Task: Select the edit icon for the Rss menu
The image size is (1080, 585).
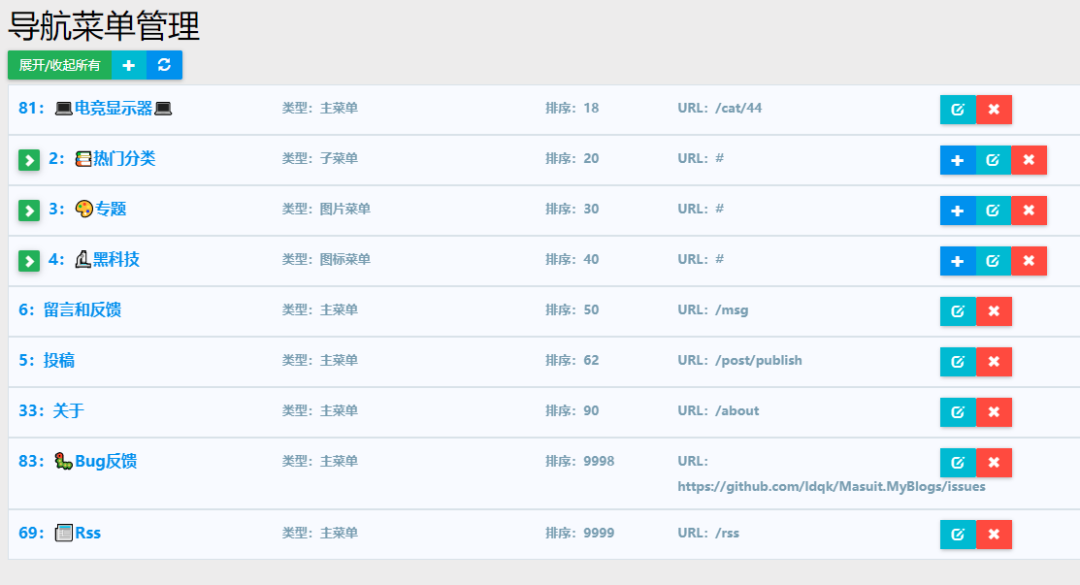Action: point(958,534)
